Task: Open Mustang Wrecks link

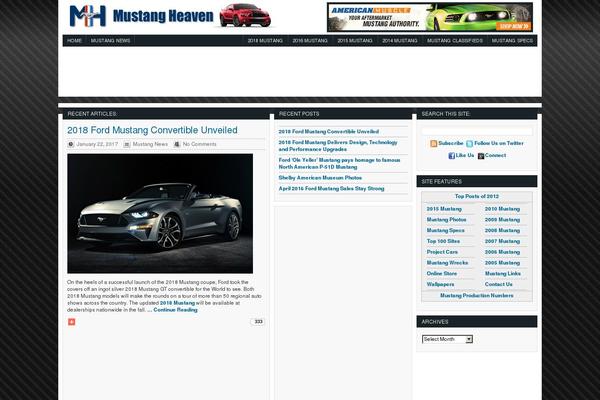Action: click(x=447, y=263)
